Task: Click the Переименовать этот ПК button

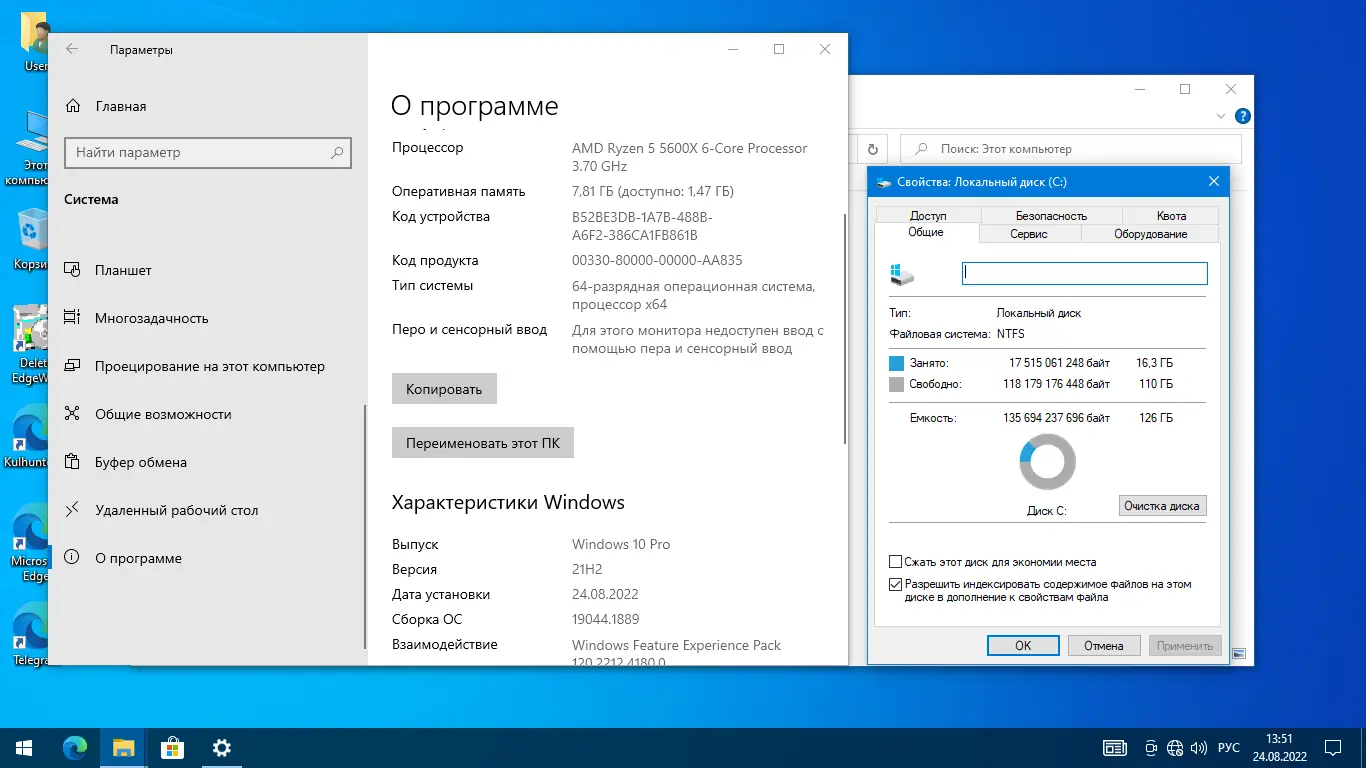Action: 482,442
